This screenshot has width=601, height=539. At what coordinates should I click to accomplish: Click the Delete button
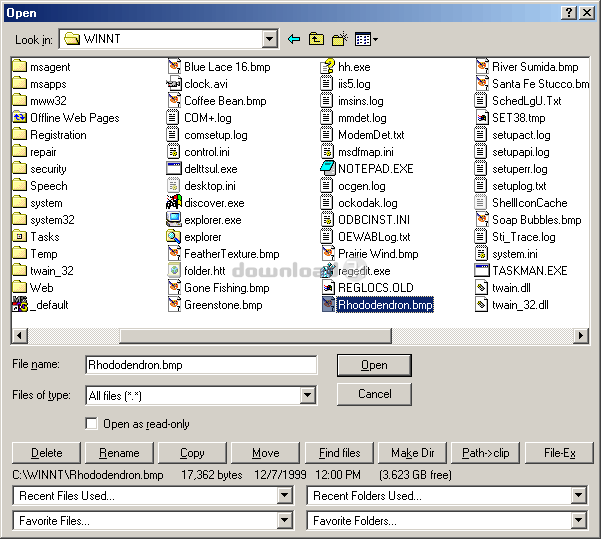coord(46,453)
